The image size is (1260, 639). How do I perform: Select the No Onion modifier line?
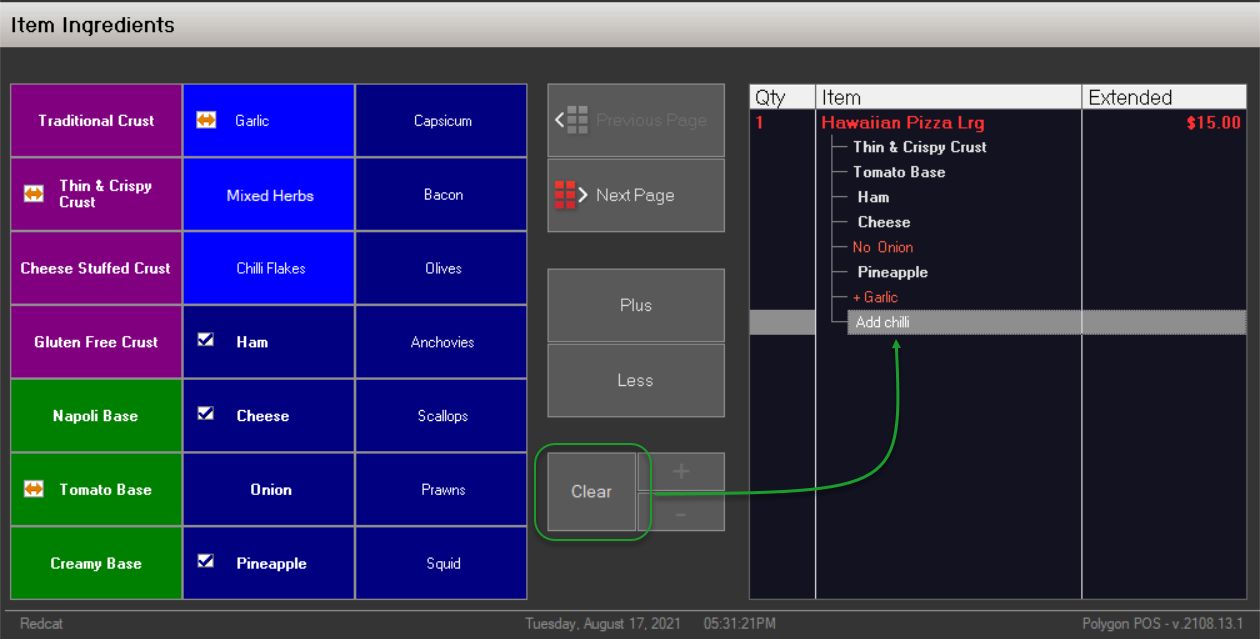pyautogui.click(x=882, y=247)
